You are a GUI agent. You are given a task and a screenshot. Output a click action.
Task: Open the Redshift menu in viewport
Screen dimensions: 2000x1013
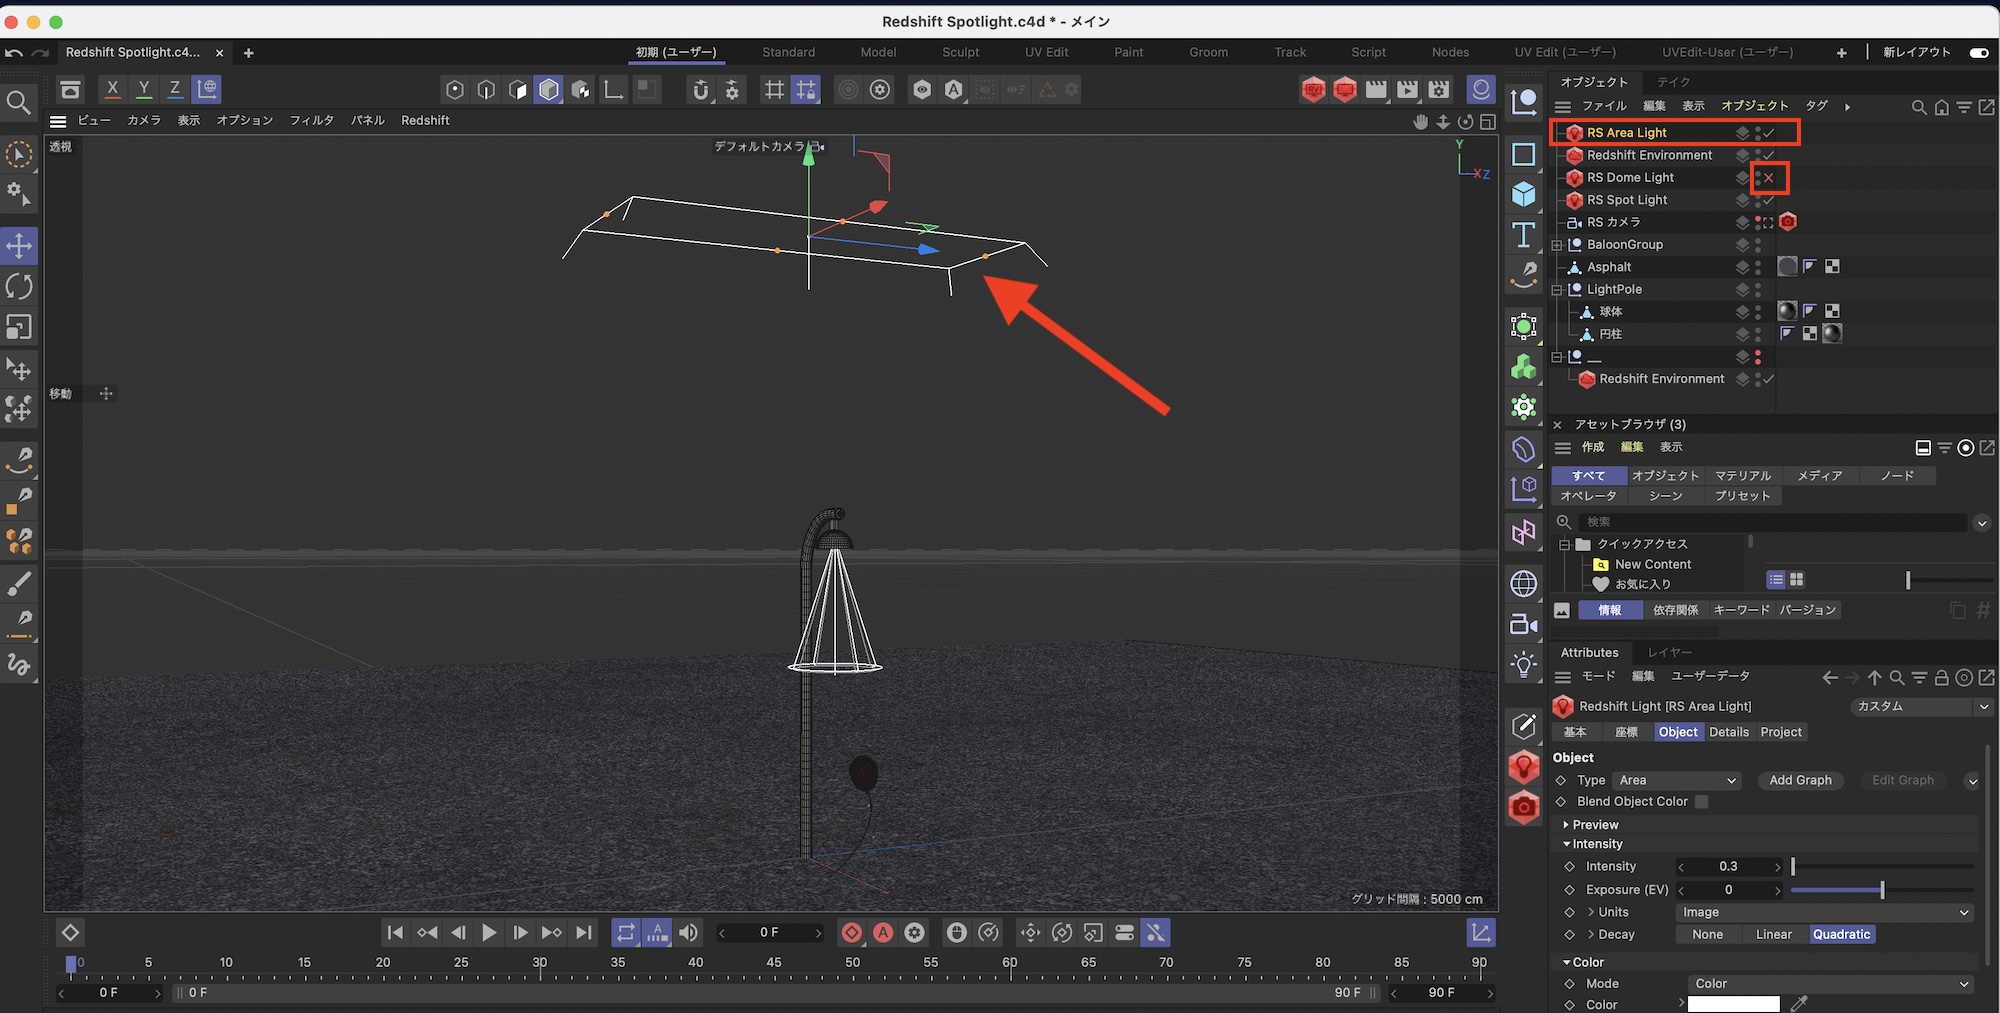[425, 120]
